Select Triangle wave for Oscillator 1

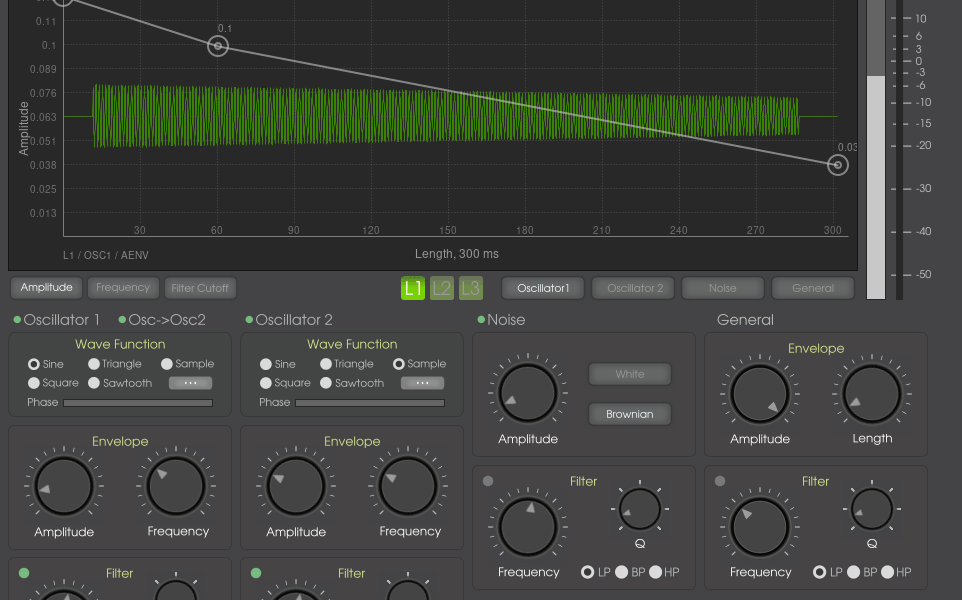click(94, 365)
